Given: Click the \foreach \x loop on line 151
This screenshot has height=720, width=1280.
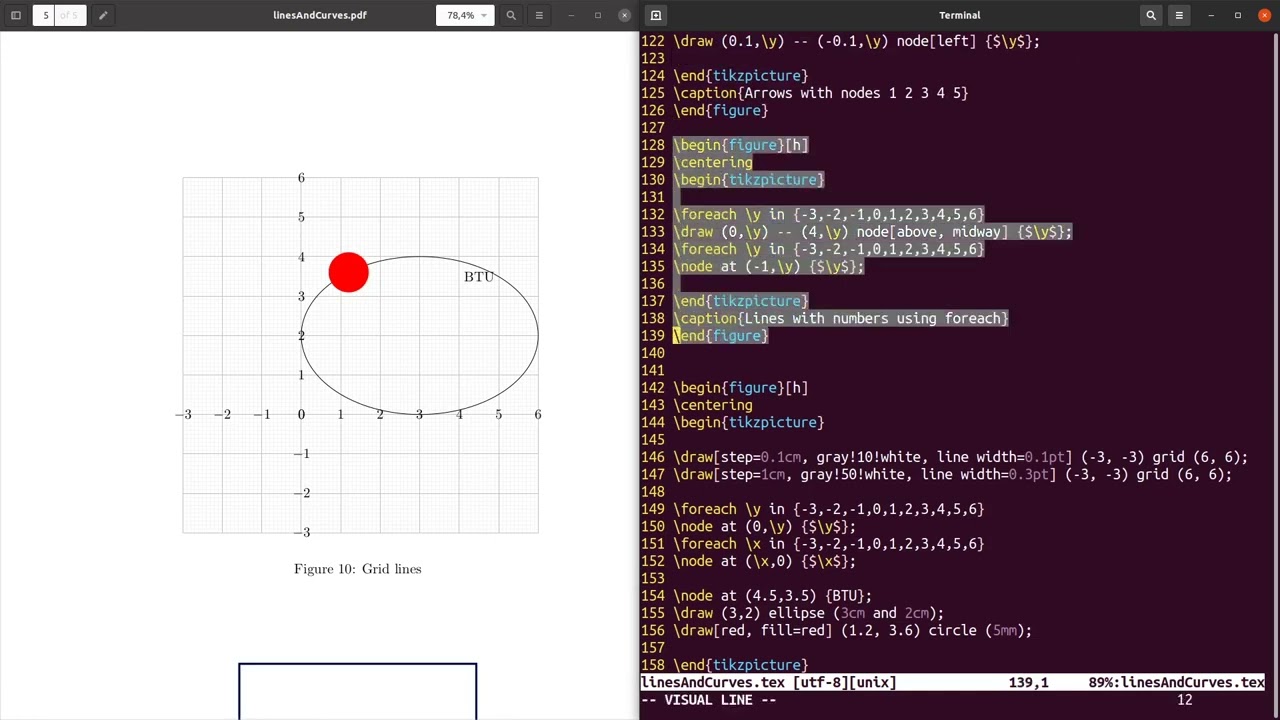Looking at the screenshot, I should point(829,544).
